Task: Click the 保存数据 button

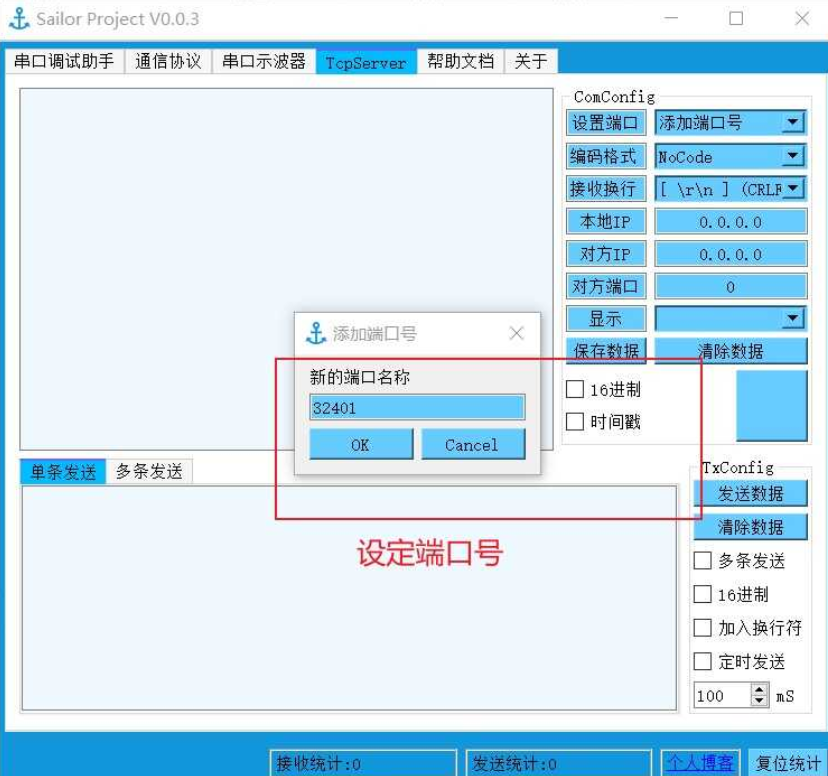Action: pos(605,352)
